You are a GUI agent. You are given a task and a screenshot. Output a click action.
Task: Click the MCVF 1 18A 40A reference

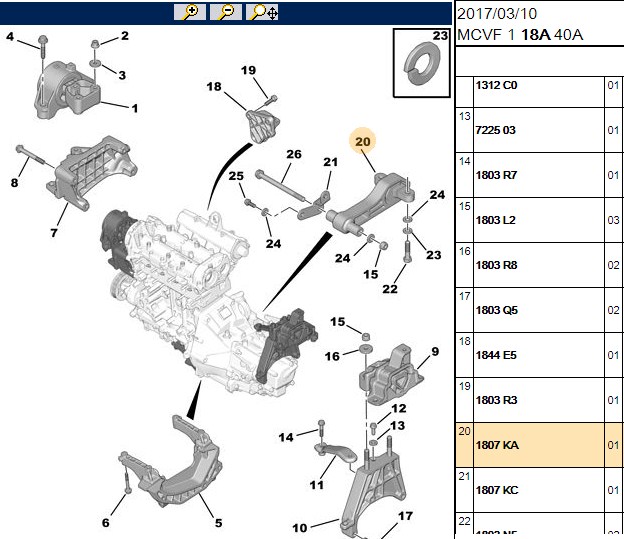pyautogui.click(x=520, y=35)
